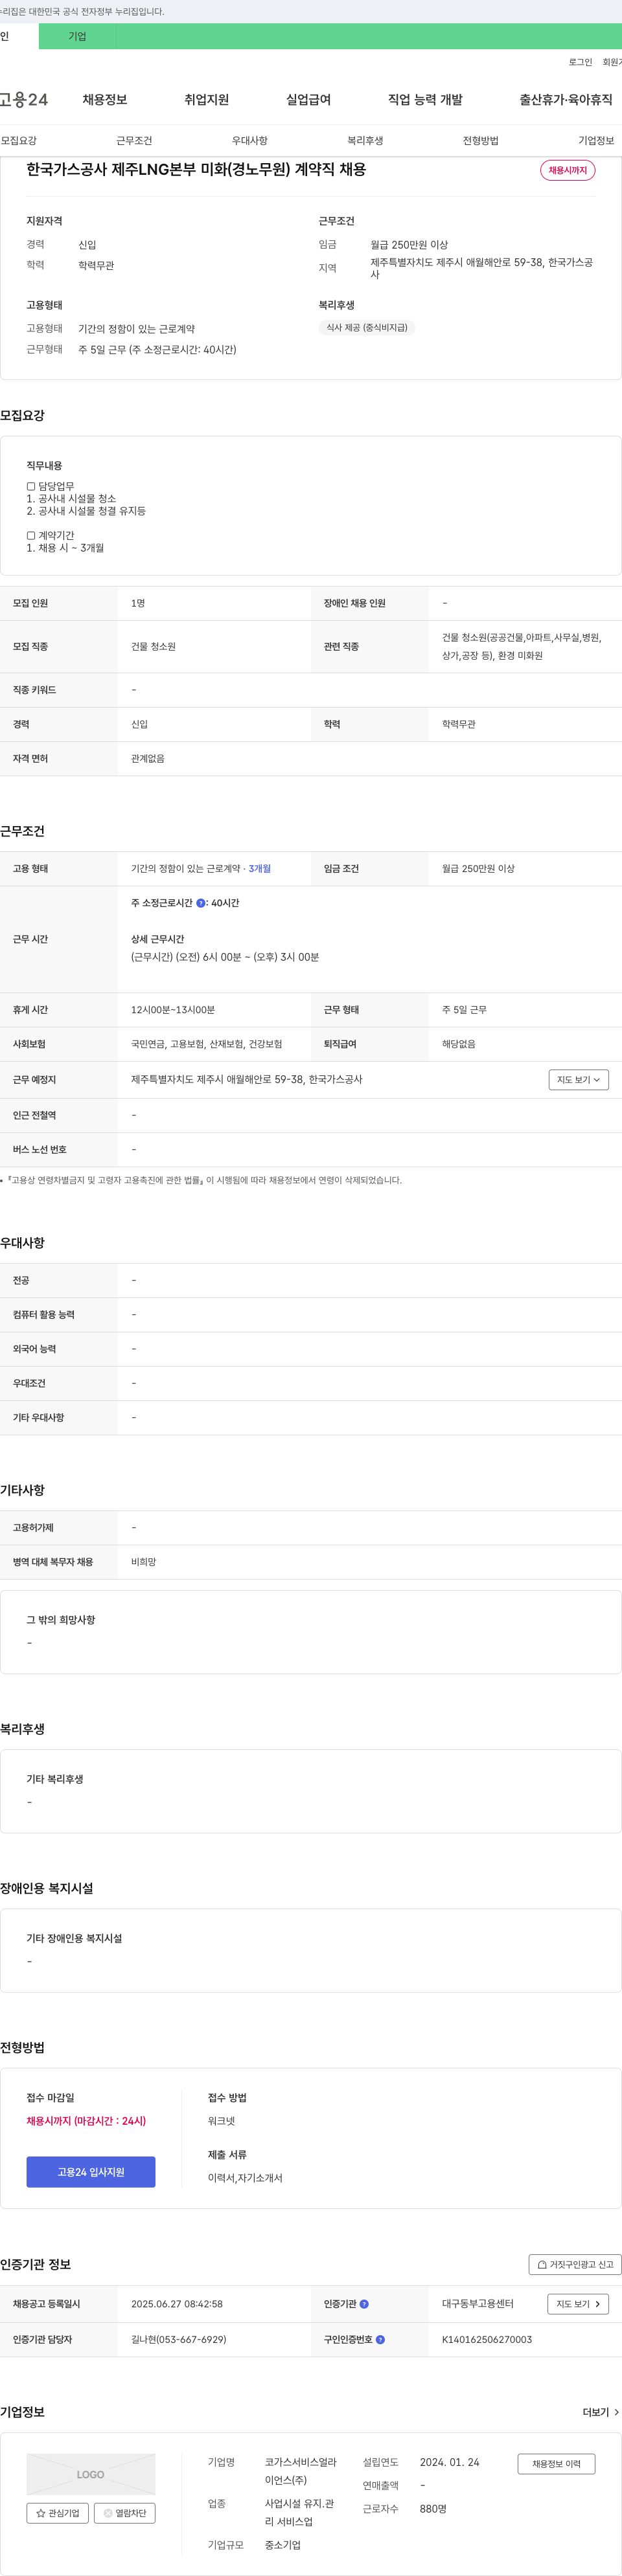Click the 열람차단 block button
Viewport: 622px width, 2576px height.
pos(125,2513)
